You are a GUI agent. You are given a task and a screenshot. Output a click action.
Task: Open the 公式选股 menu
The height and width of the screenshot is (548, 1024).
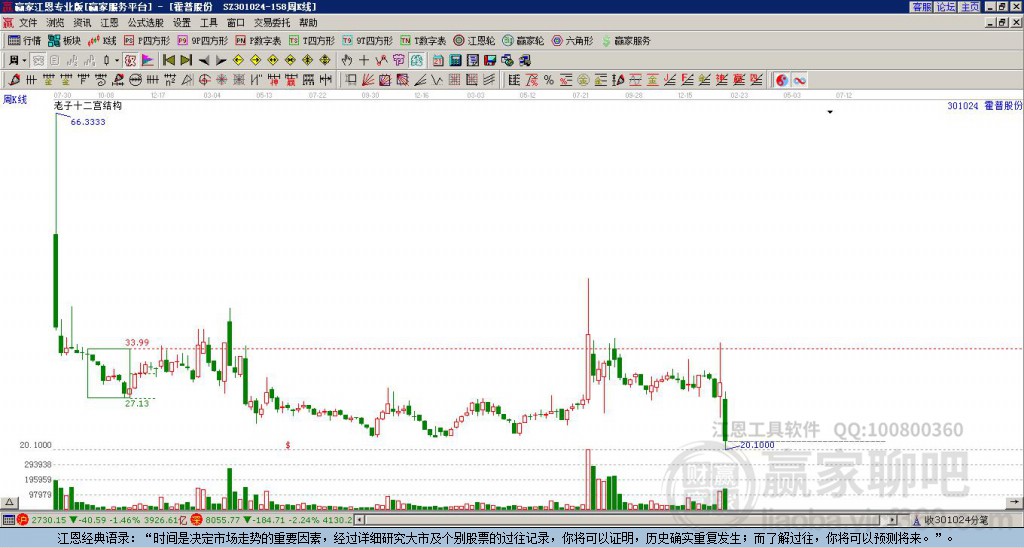146,23
